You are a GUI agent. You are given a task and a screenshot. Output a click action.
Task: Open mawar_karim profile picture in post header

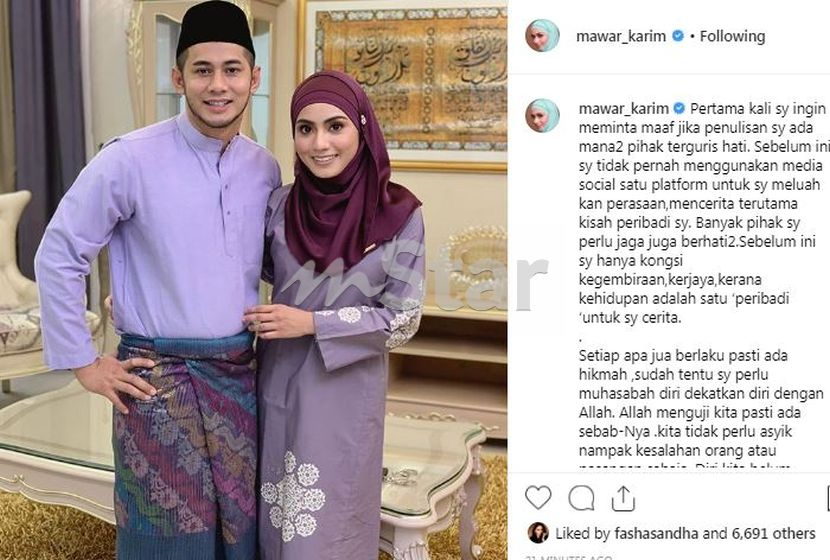pyautogui.click(x=542, y=36)
